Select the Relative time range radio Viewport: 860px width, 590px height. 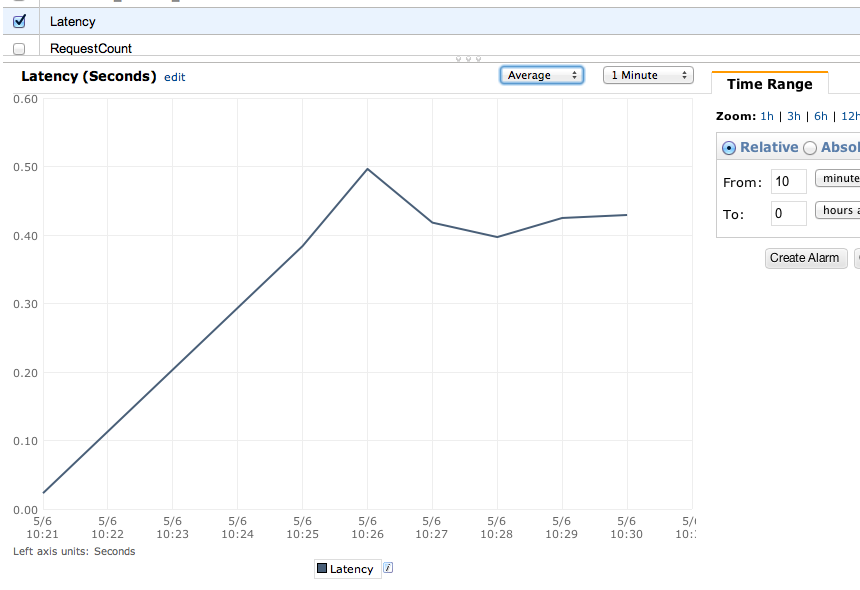728,148
